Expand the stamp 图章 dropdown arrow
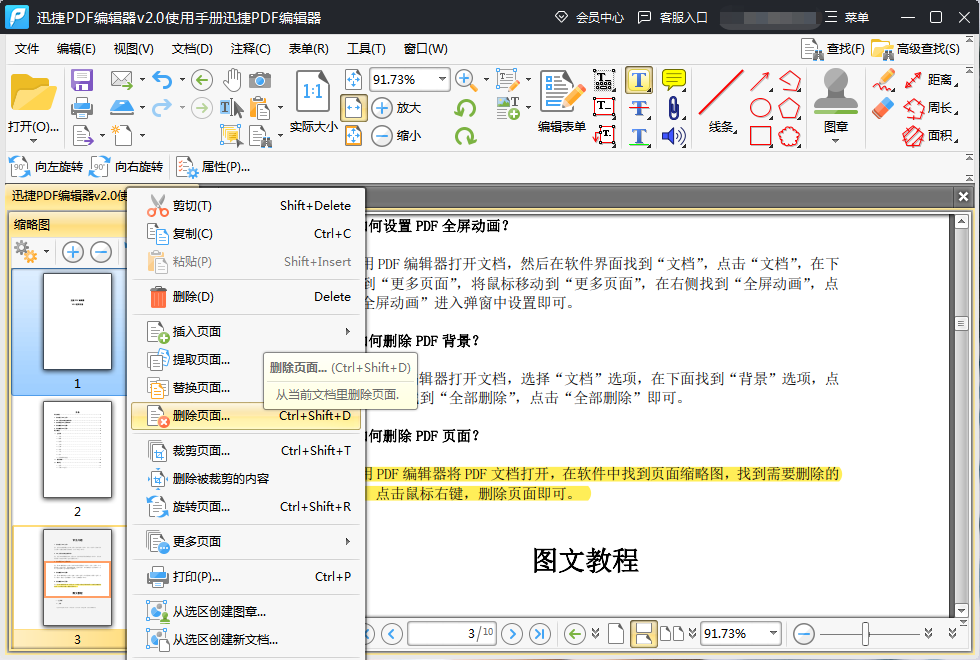This screenshot has height=660, width=980. (836, 141)
